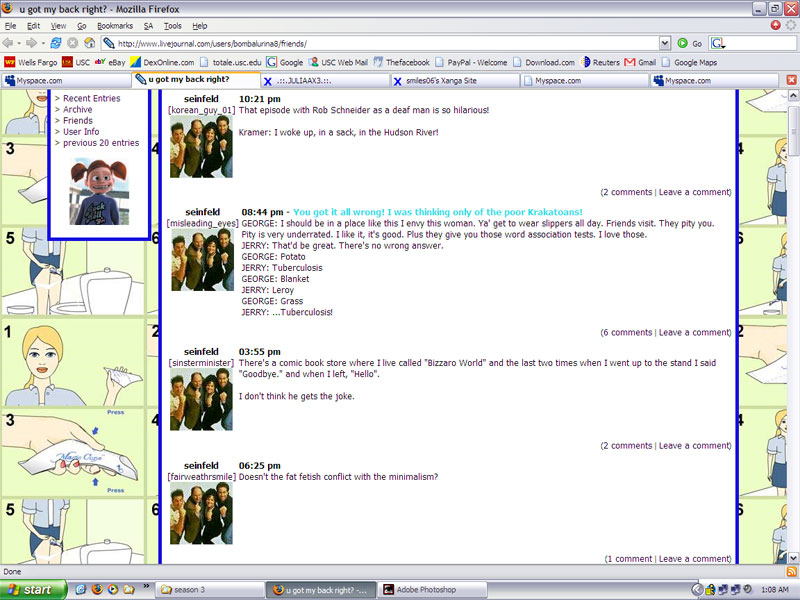Open the Reuters bookmark

point(600,62)
